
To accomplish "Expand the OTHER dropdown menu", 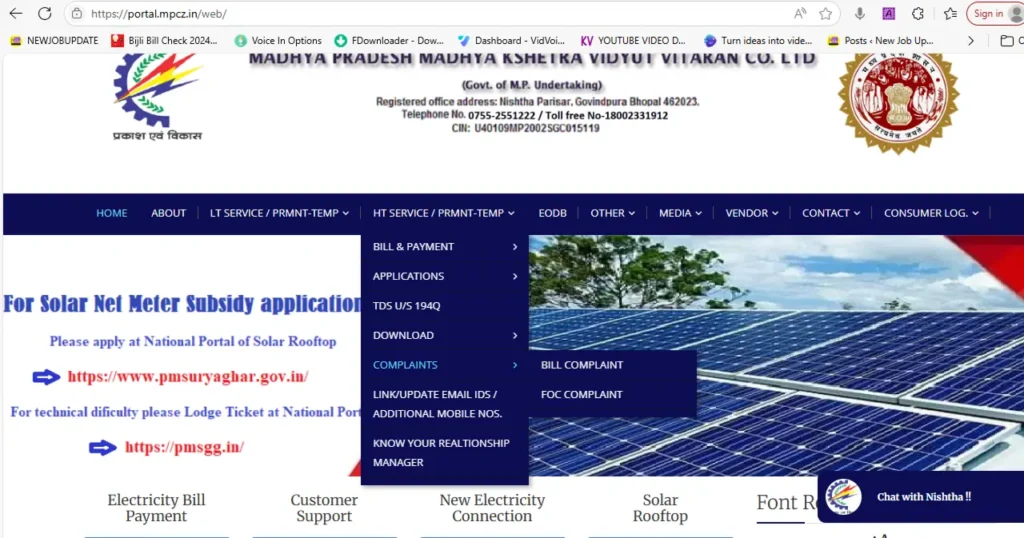I will [x=613, y=213].
